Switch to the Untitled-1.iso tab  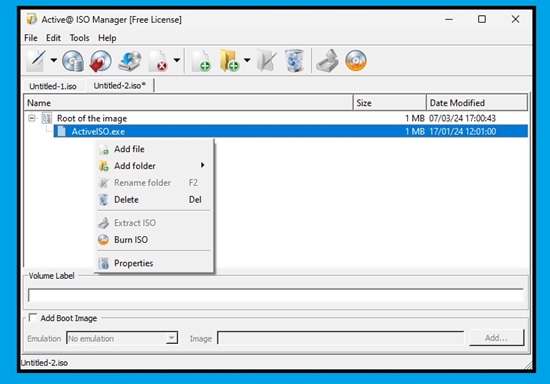pos(53,86)
